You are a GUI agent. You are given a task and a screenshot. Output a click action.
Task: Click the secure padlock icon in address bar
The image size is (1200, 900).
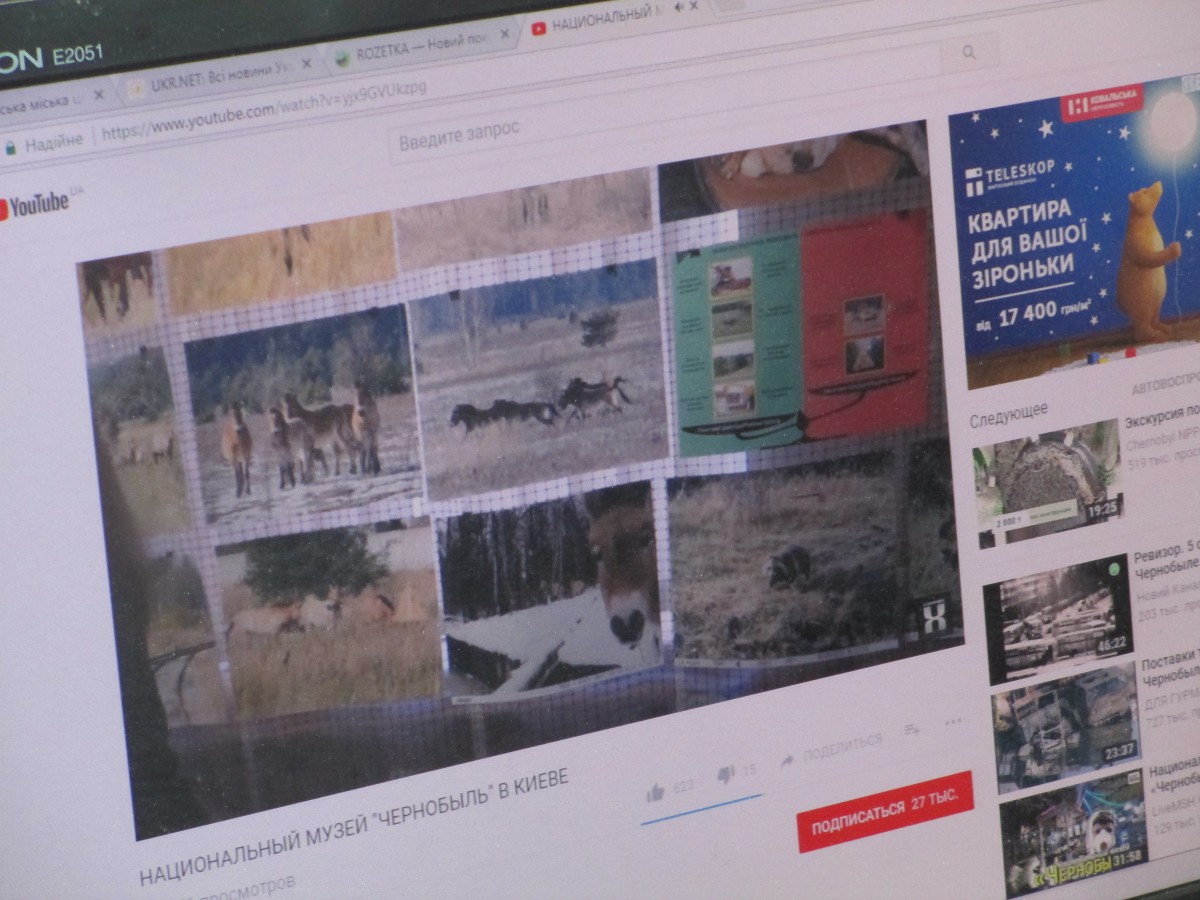(10, 147)
